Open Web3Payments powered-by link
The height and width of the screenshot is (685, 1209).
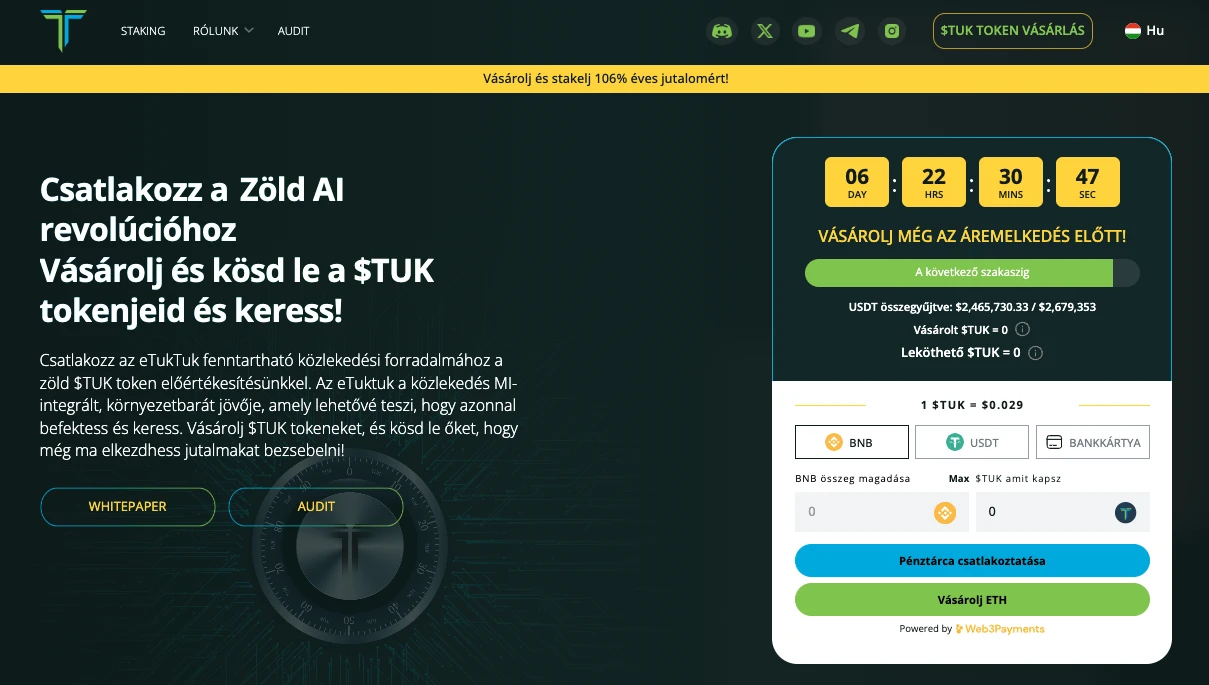tap(1000, 629)
